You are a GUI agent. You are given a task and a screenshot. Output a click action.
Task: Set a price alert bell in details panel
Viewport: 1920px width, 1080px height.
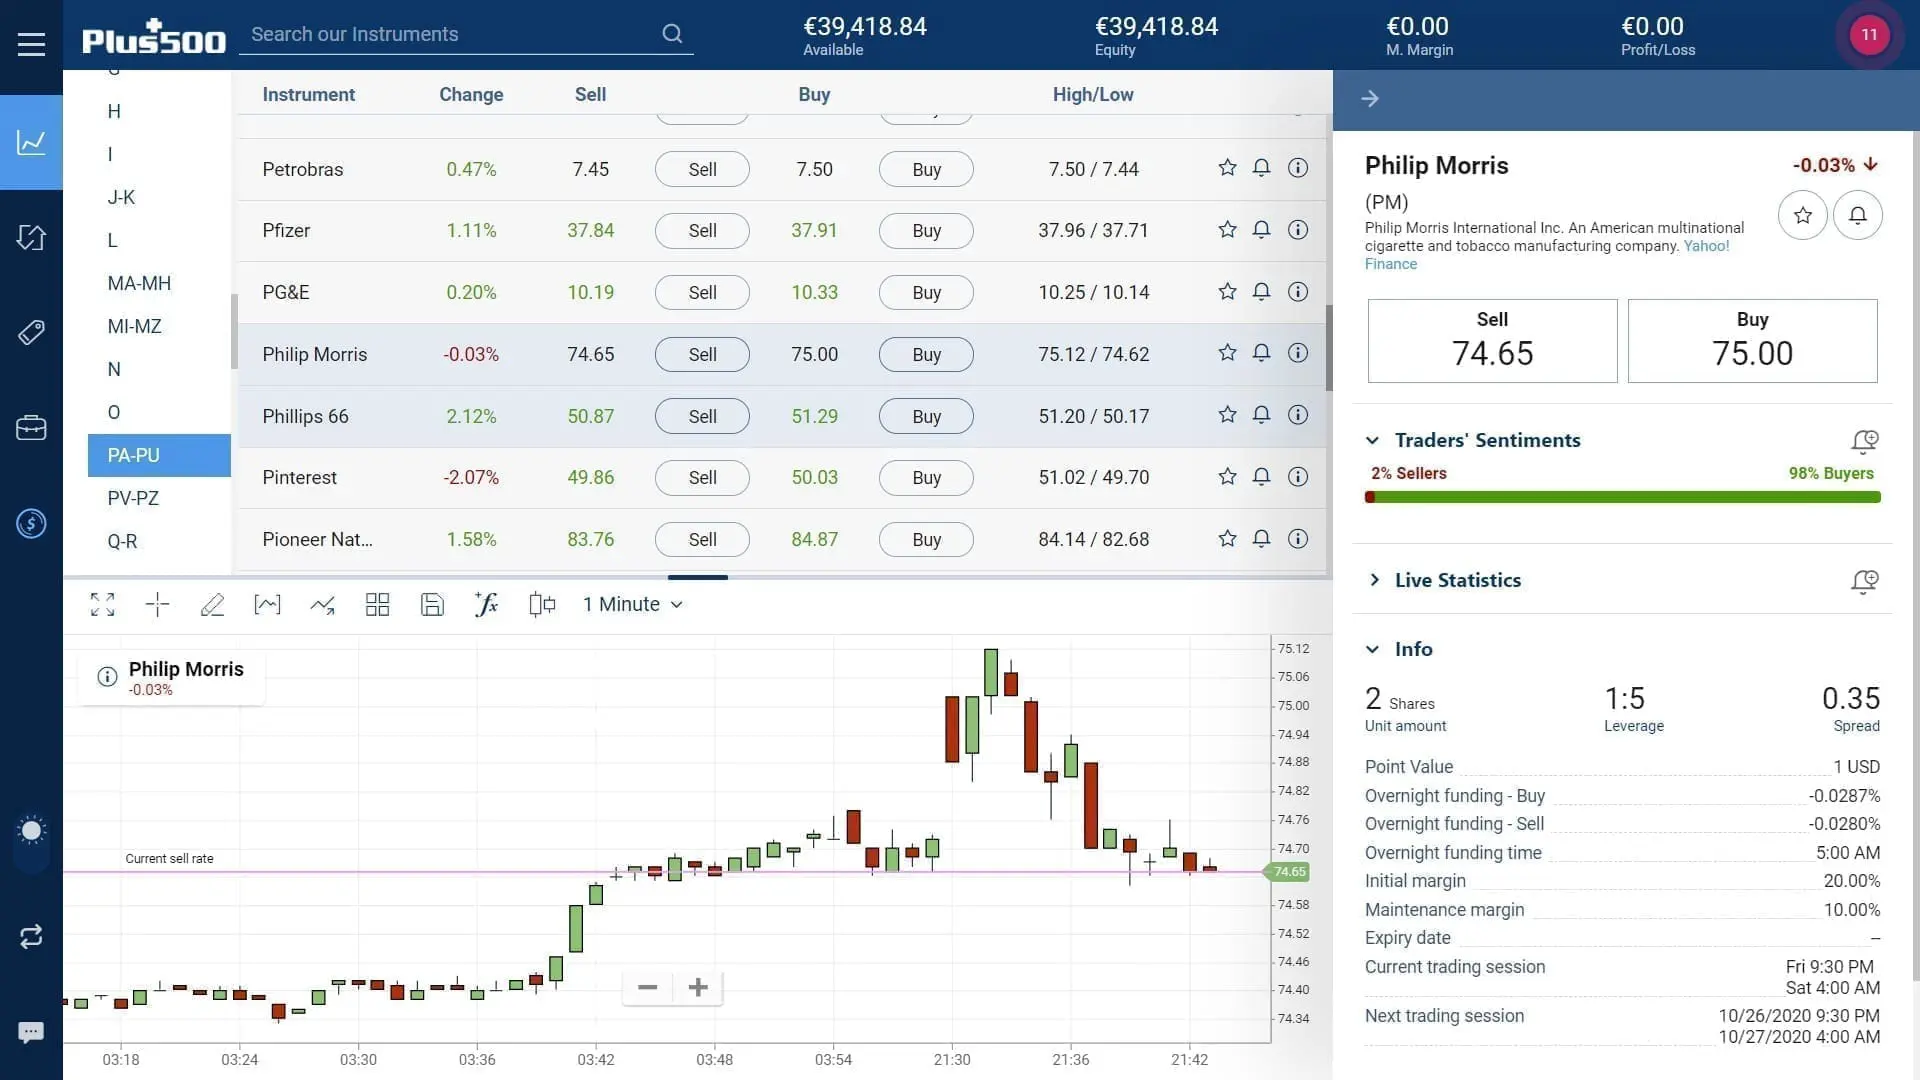(x=1858, y=215)
